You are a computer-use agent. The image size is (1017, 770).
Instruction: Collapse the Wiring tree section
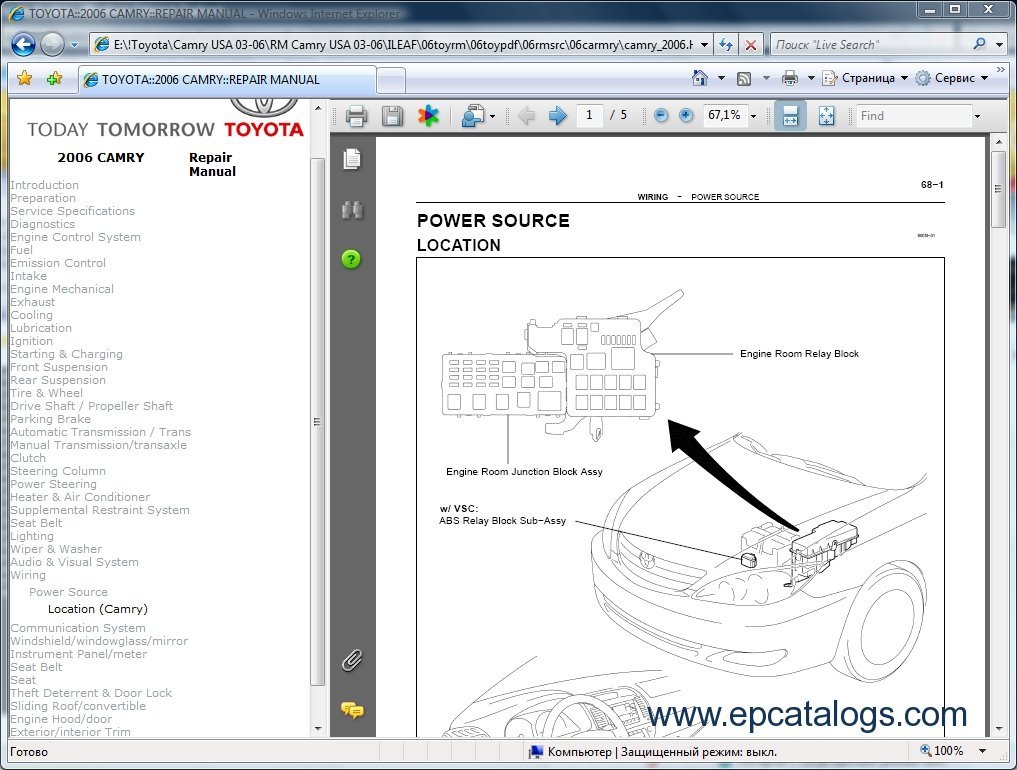(28, 575)
